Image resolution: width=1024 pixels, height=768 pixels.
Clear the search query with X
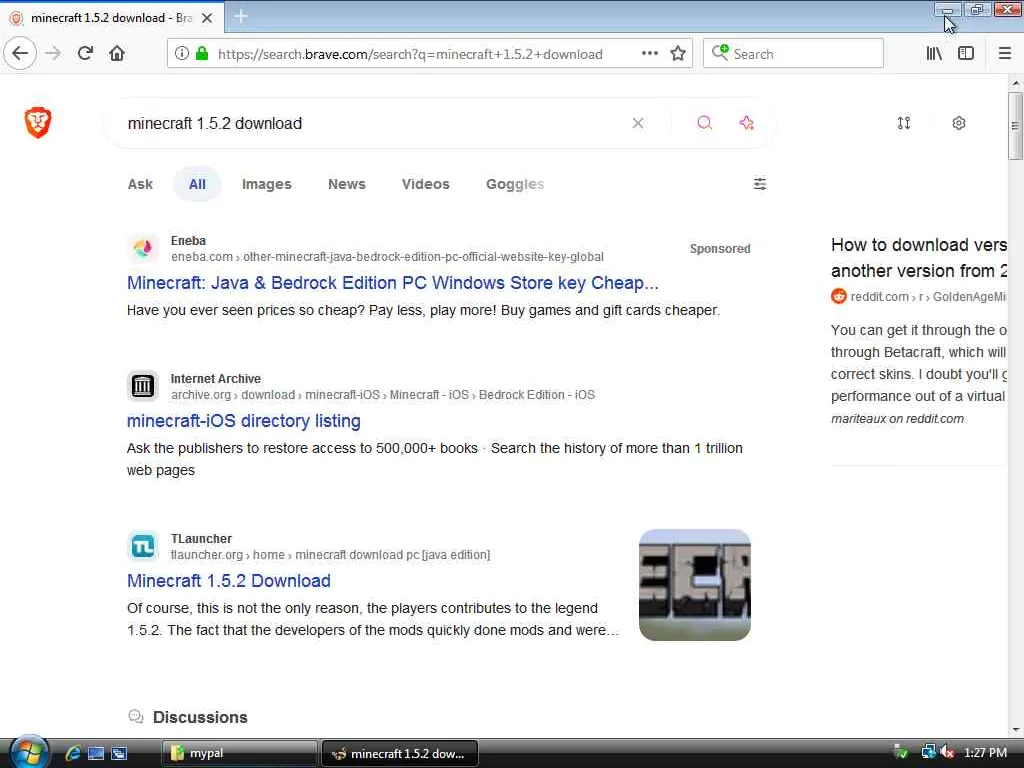(x=638, y=123)
